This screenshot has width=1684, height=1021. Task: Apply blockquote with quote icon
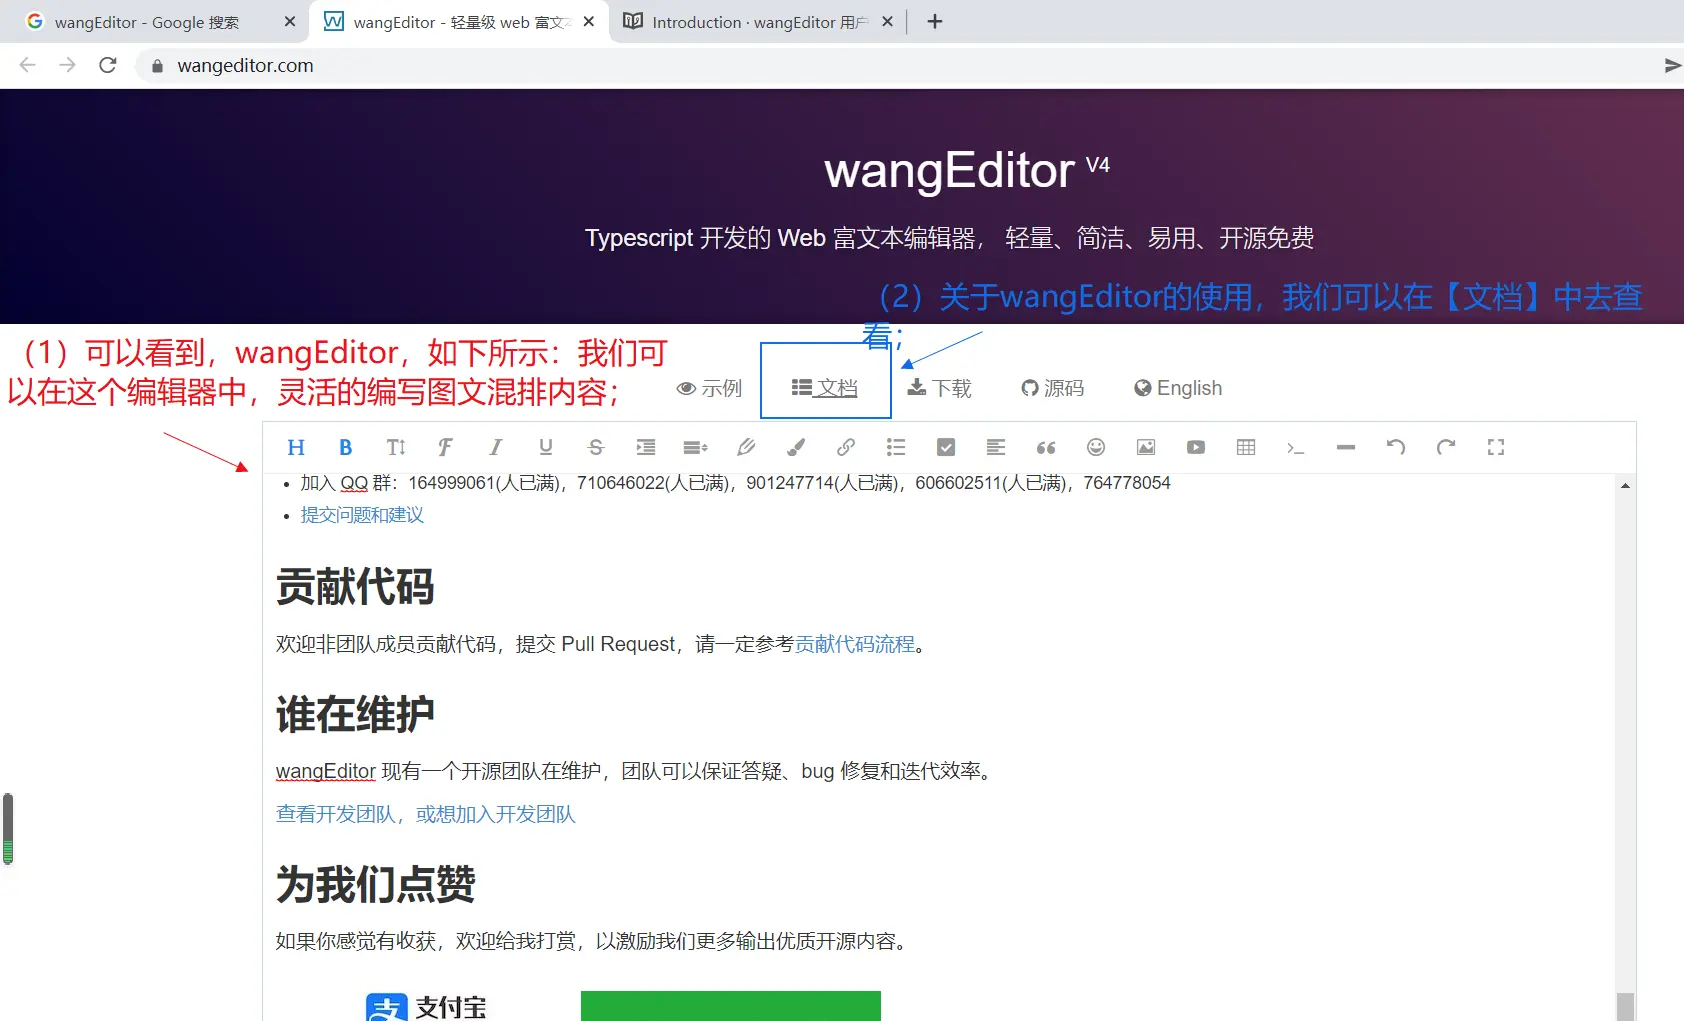[1046, 447]
